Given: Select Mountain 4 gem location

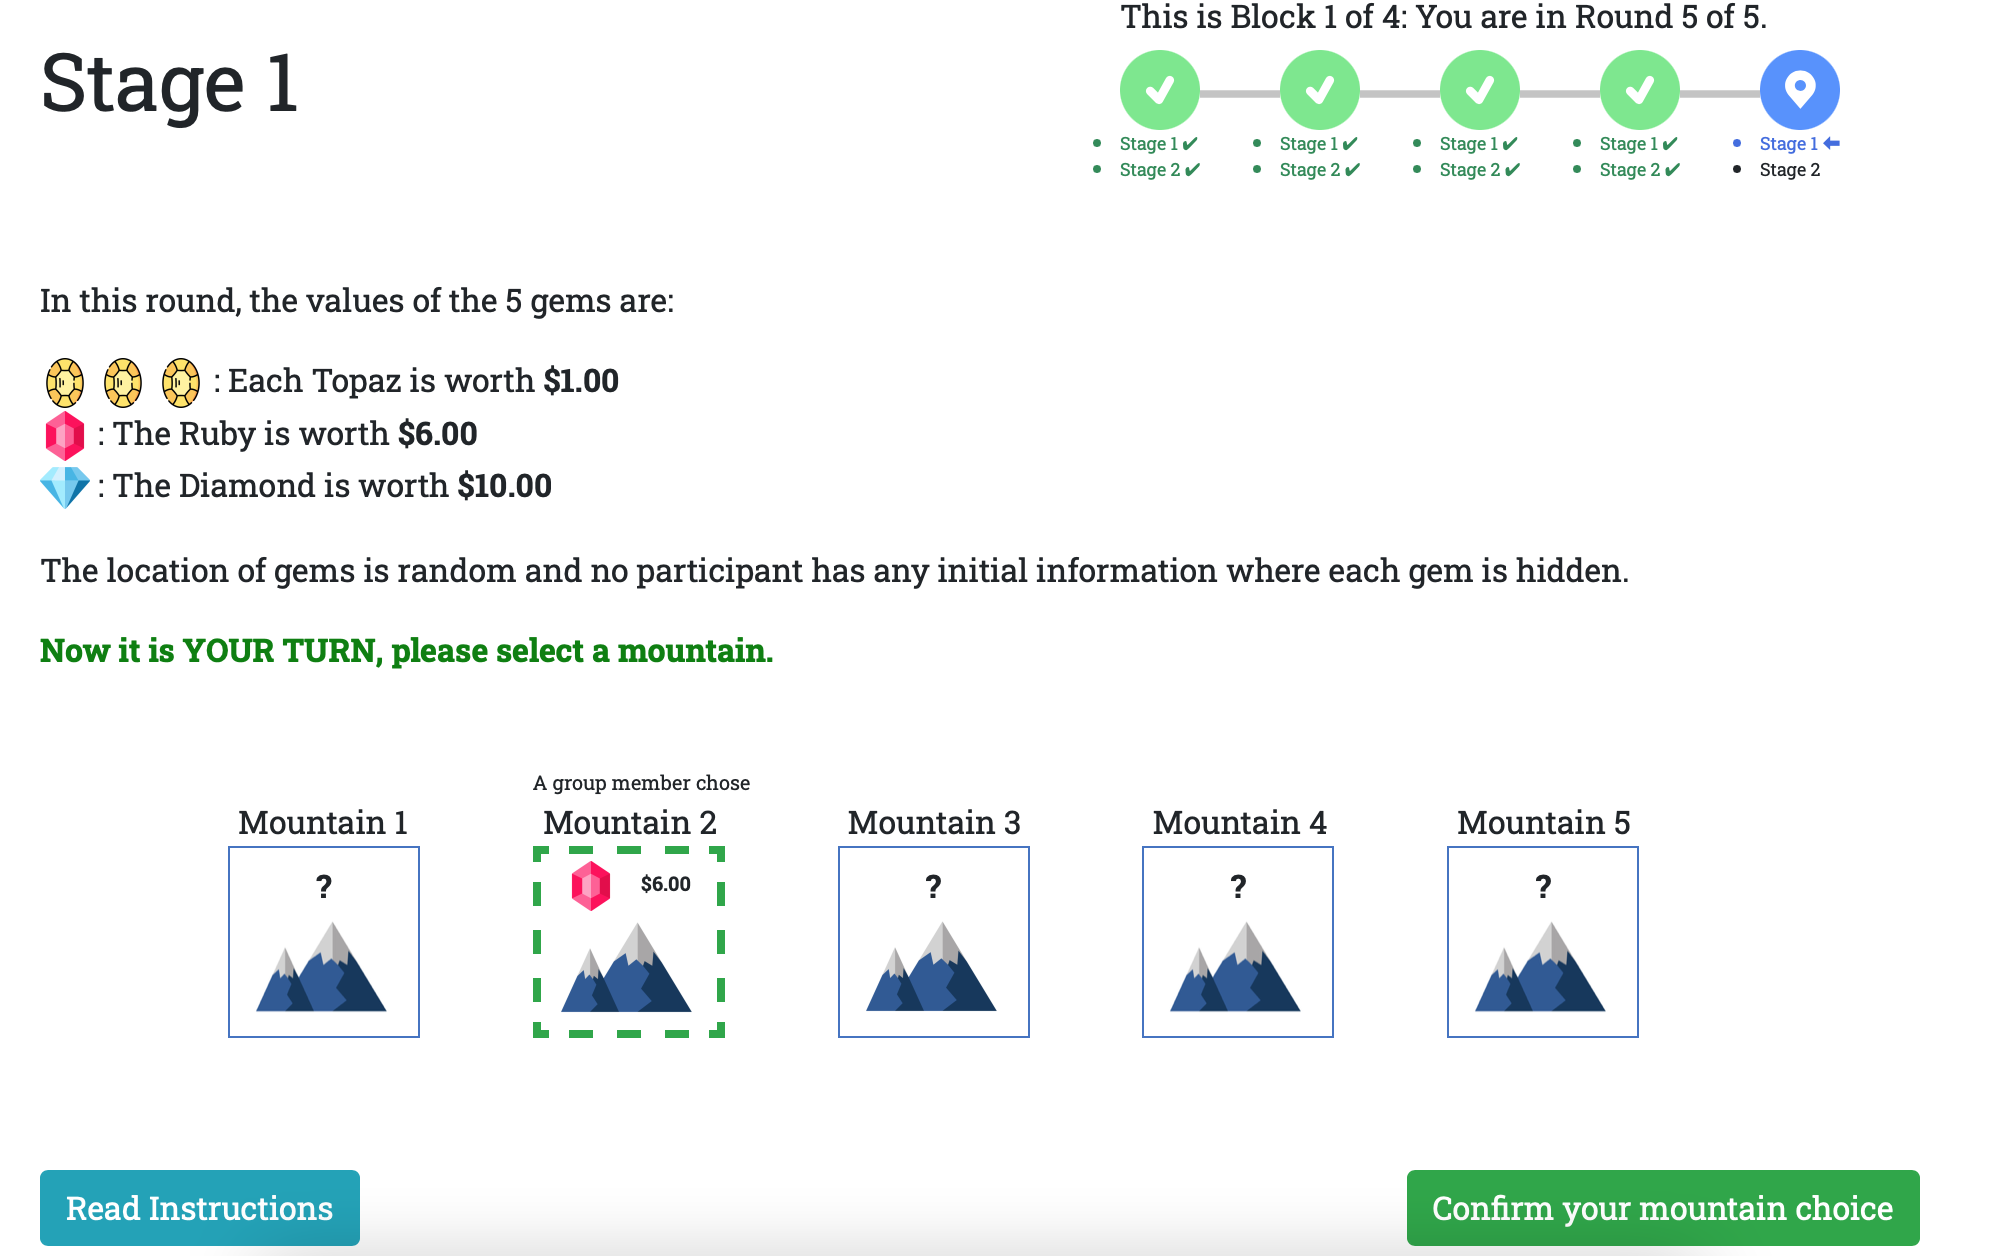Looking at the screenshot, I should click(1239, 942).
